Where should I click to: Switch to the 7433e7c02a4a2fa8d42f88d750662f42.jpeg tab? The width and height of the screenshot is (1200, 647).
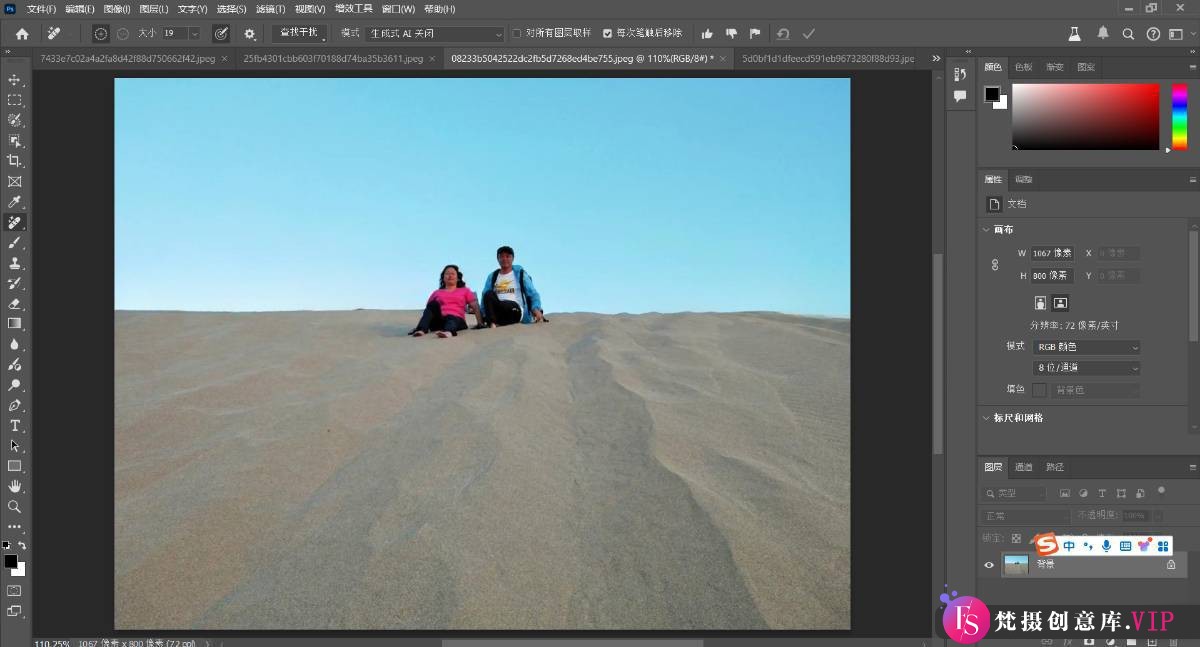[128, 58]
